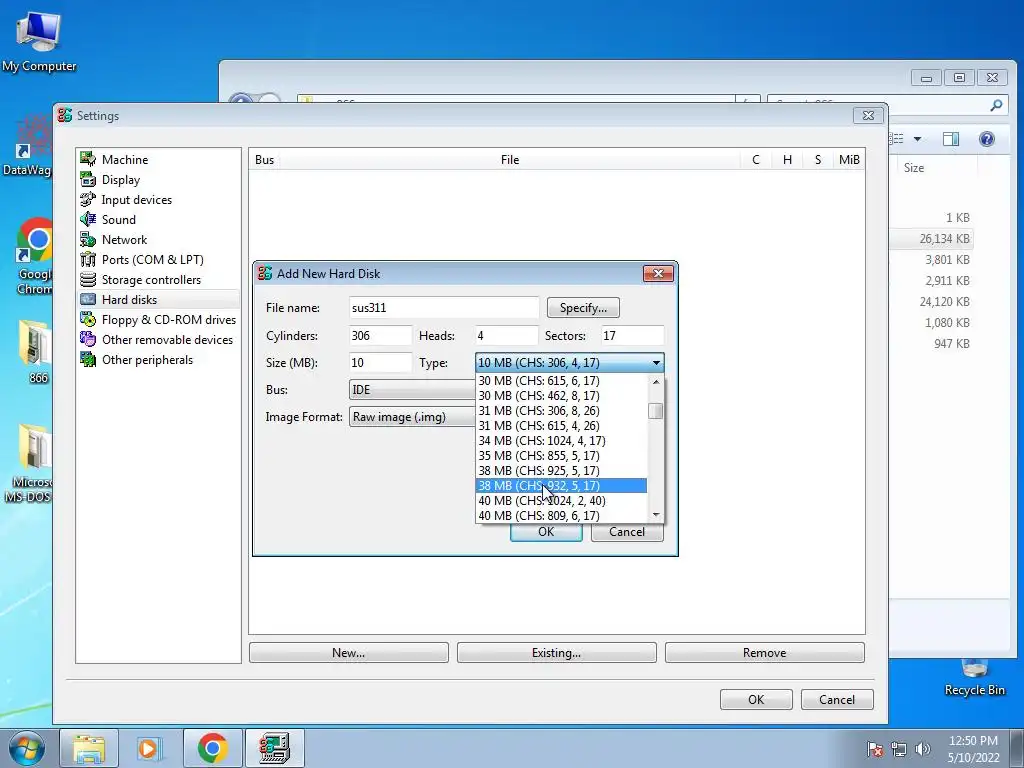Open the Image Format dropdown
The height and width of the screenshot is (768, 1024).
point(413,417)
